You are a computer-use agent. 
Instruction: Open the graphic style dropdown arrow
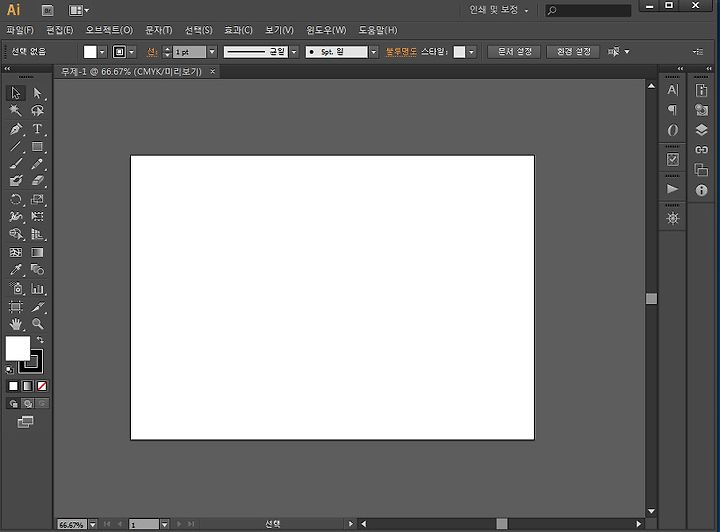(x=471, y=52)
